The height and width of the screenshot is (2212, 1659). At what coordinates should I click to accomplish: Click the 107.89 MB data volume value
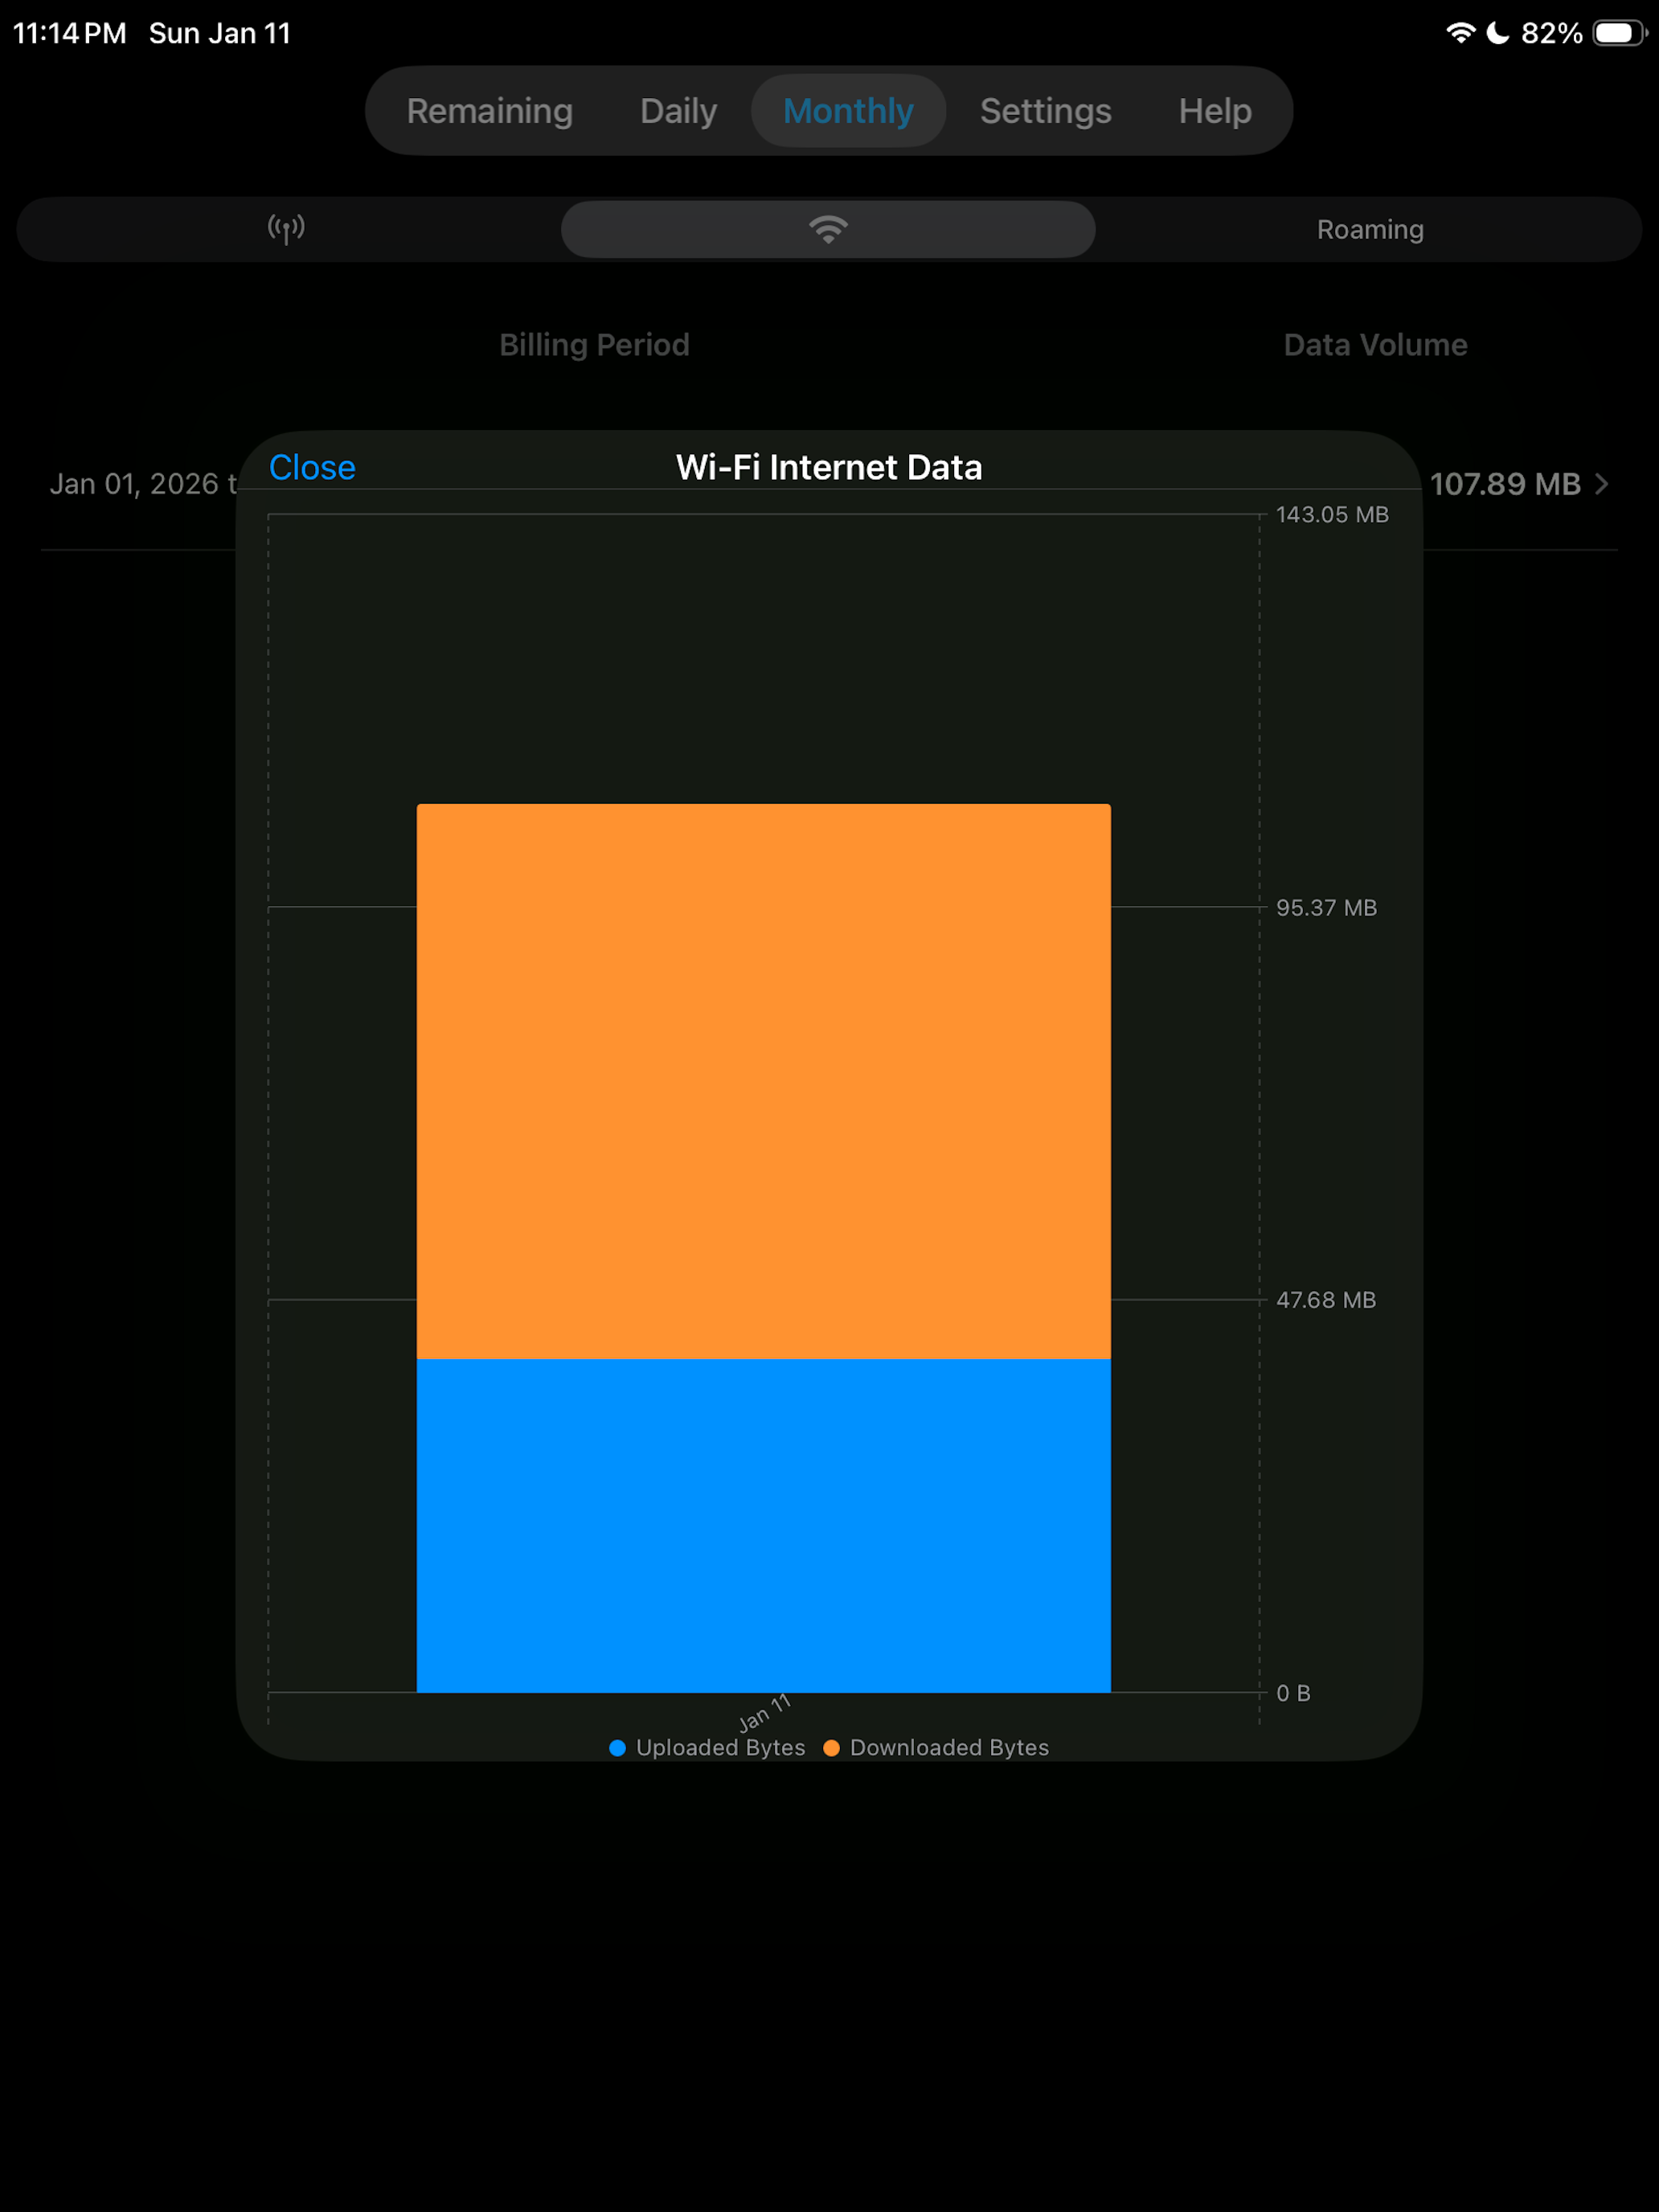(x=1505, y=484)
